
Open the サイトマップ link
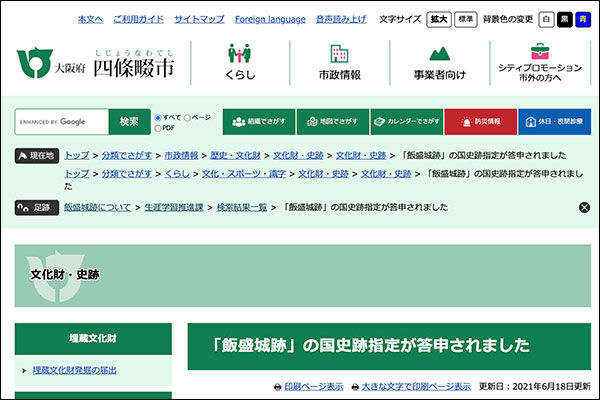[199, 19]
